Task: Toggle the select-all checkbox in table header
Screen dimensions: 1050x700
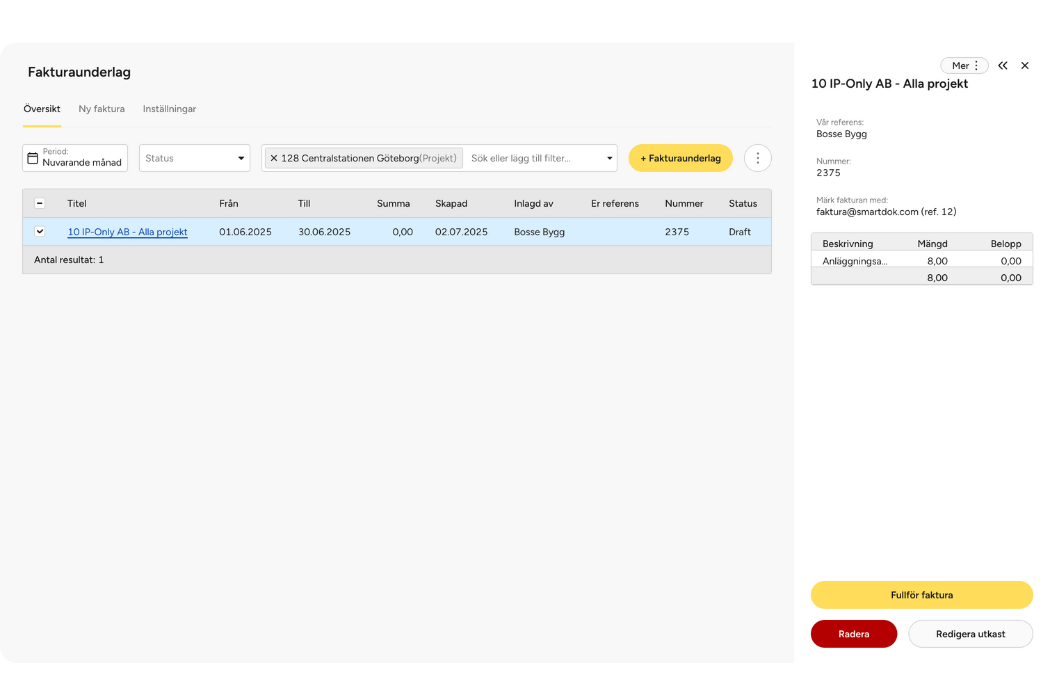Action: [40, 203]
